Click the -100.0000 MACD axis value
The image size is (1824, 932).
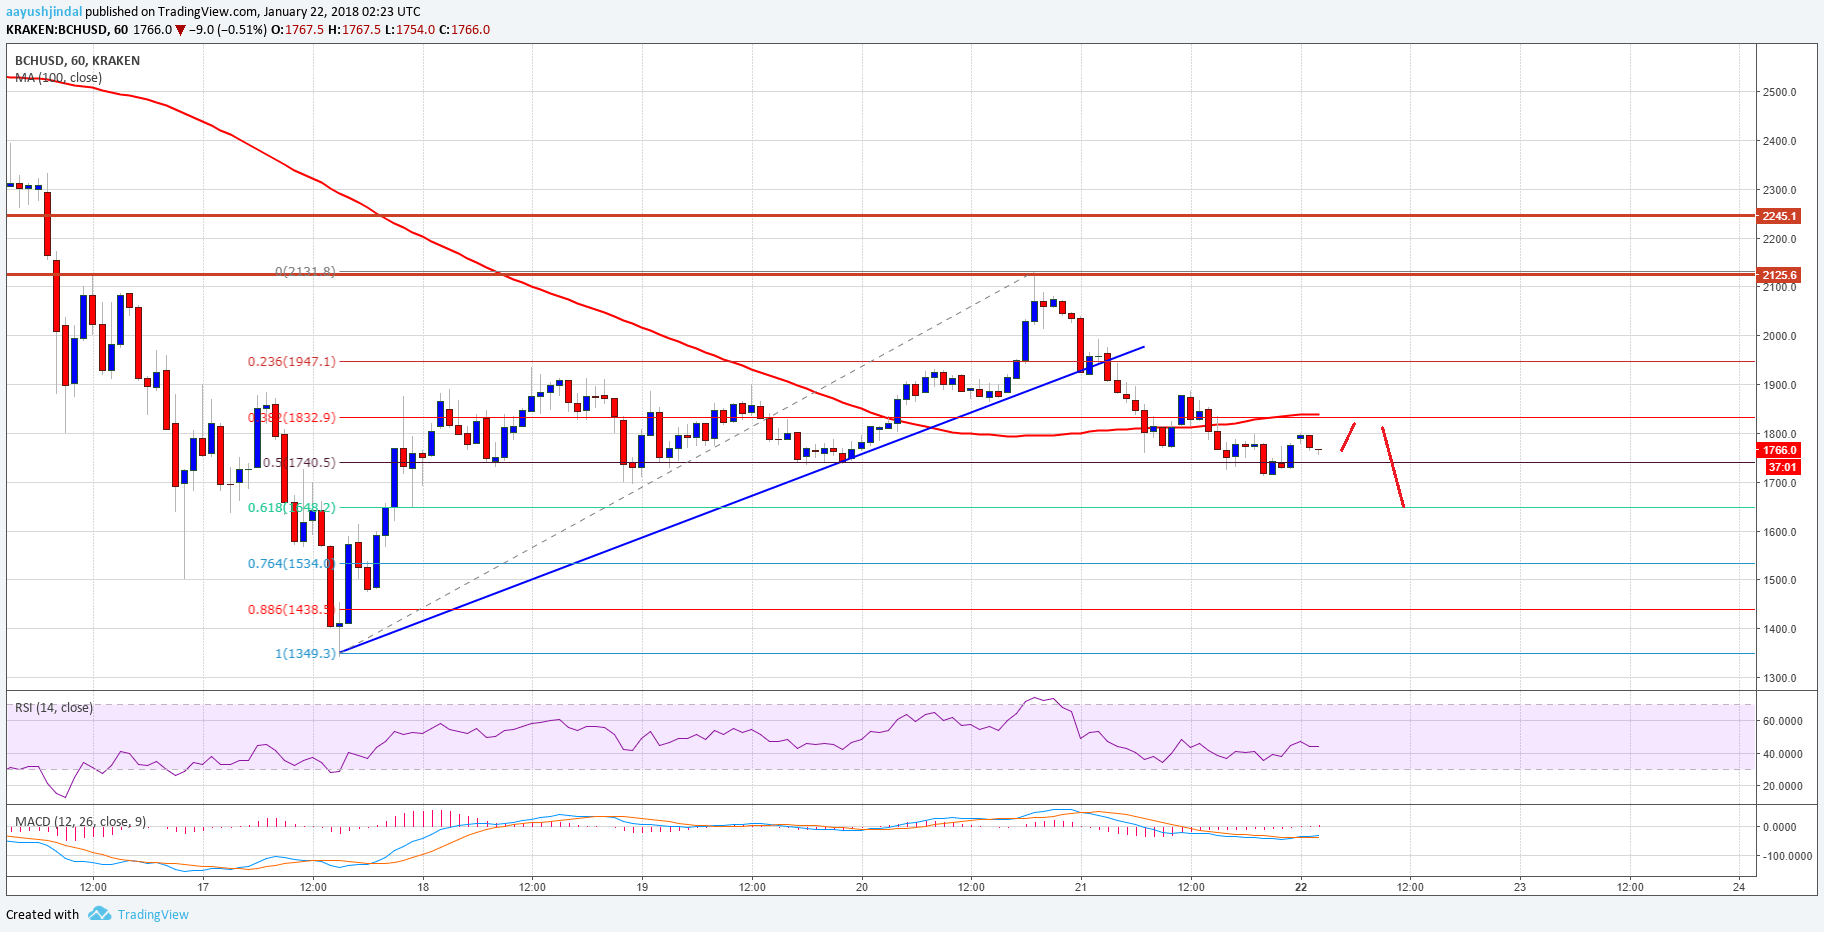[1787, 856]
